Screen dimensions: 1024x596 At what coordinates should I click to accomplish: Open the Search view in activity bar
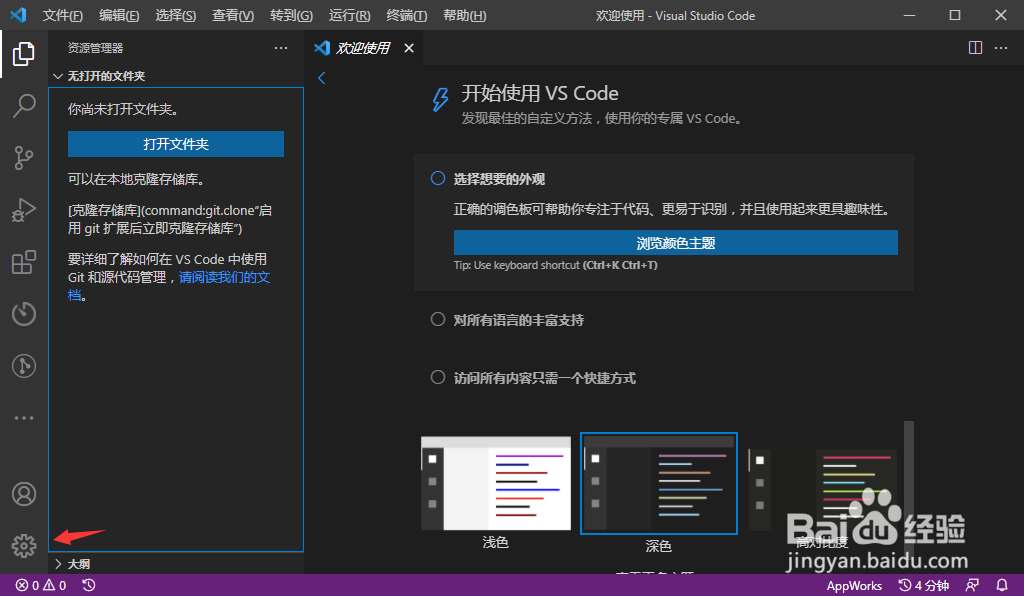click(24, 106)
